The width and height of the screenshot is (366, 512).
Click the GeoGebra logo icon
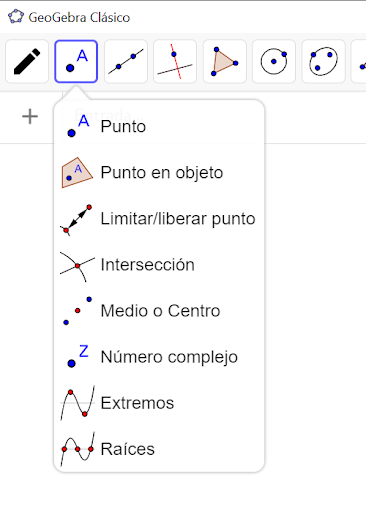16,17
